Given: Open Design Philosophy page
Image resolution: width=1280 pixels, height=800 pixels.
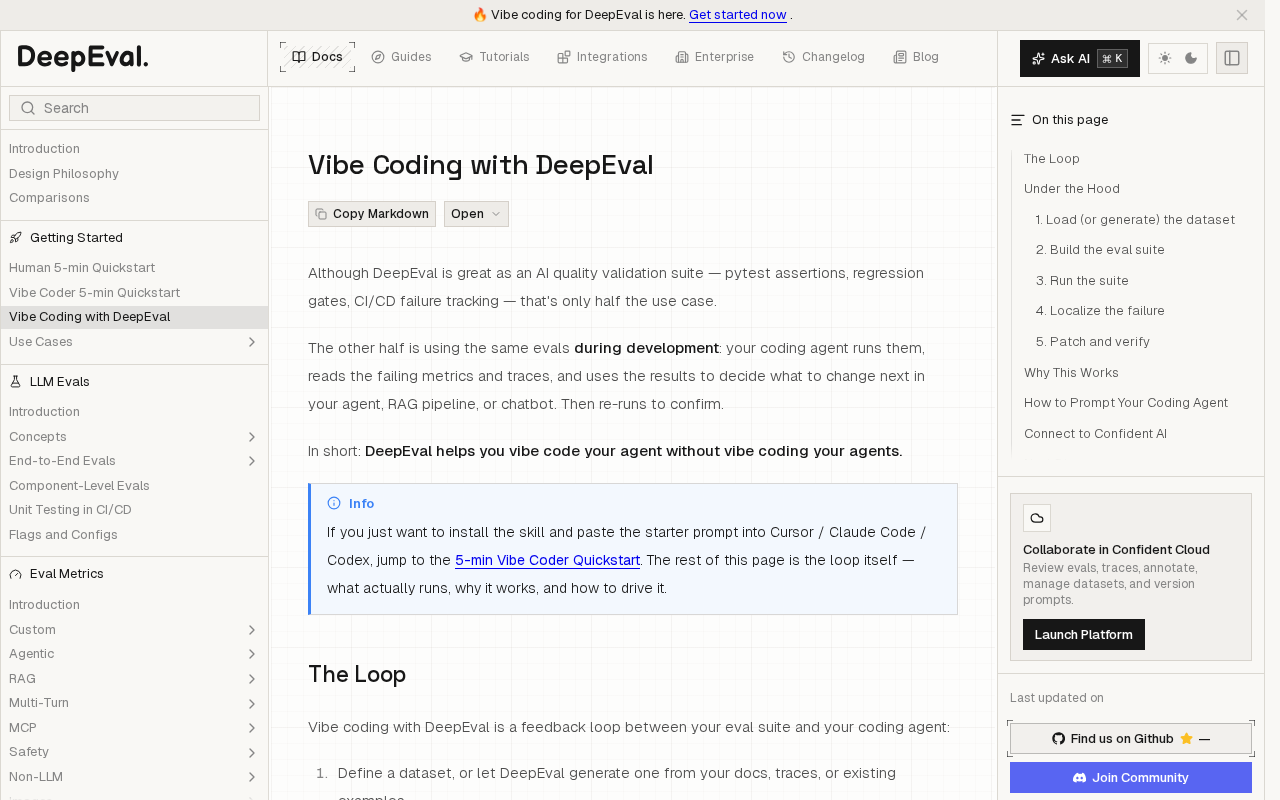Looking at the screenshot, I should [x=64, y=174].
